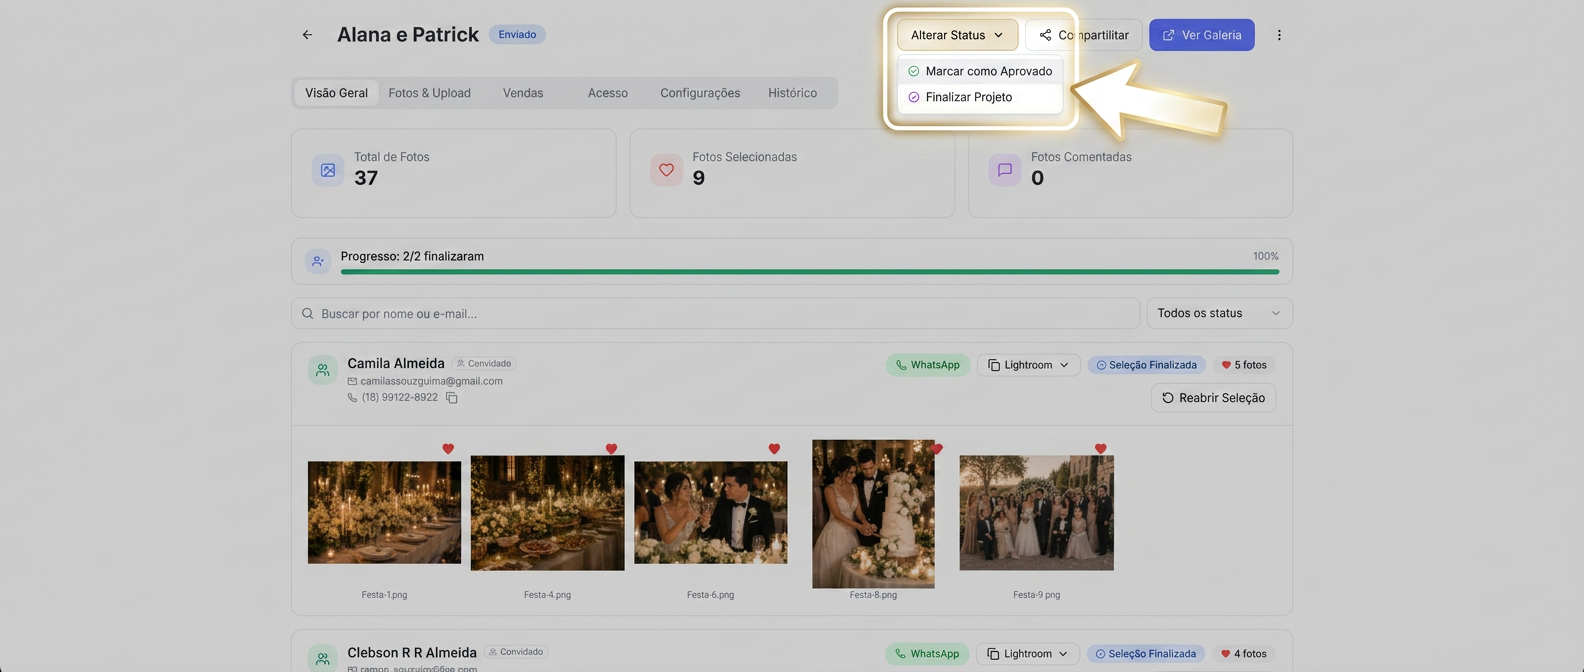This screenshot has height=672, width=1584.
Task: Open the Acesso tab
Action: coord(608,93)
